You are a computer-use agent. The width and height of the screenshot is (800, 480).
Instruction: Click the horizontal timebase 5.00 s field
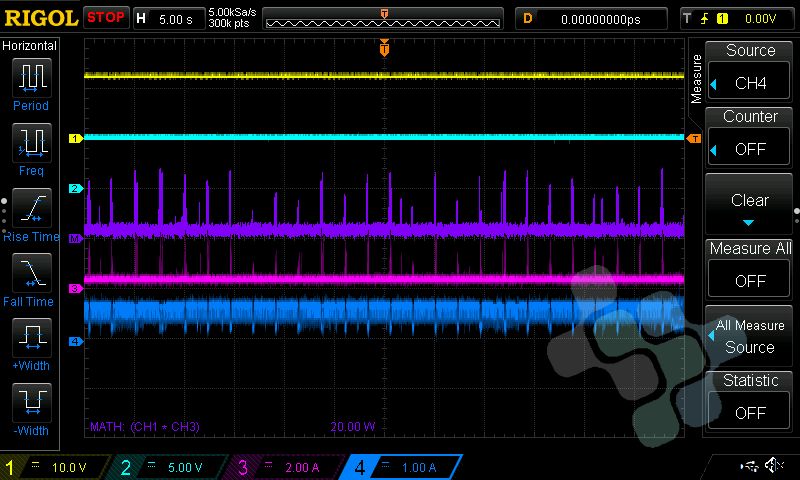168,18
